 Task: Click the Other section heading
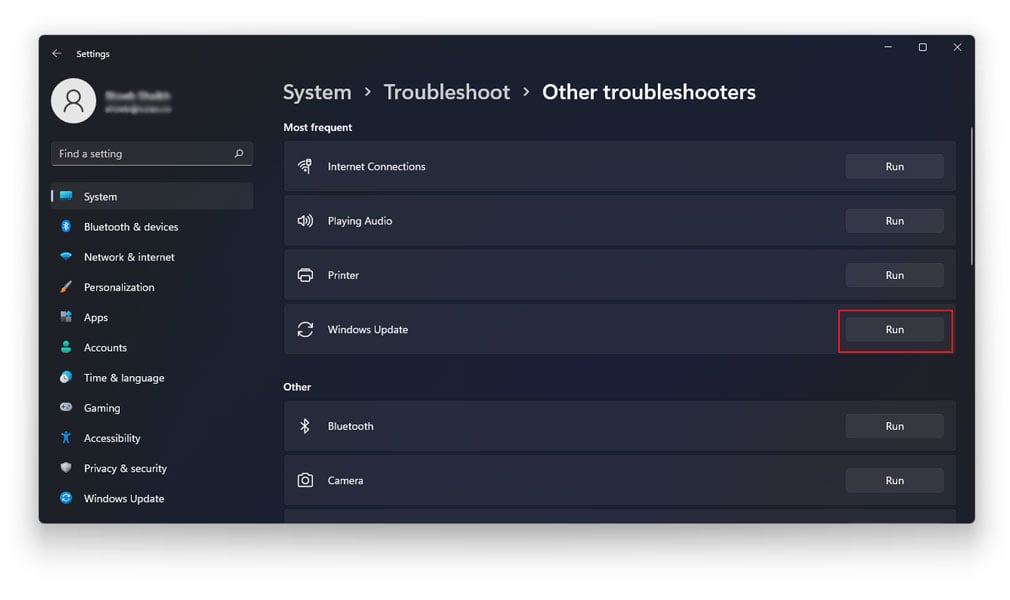[297, 387]
